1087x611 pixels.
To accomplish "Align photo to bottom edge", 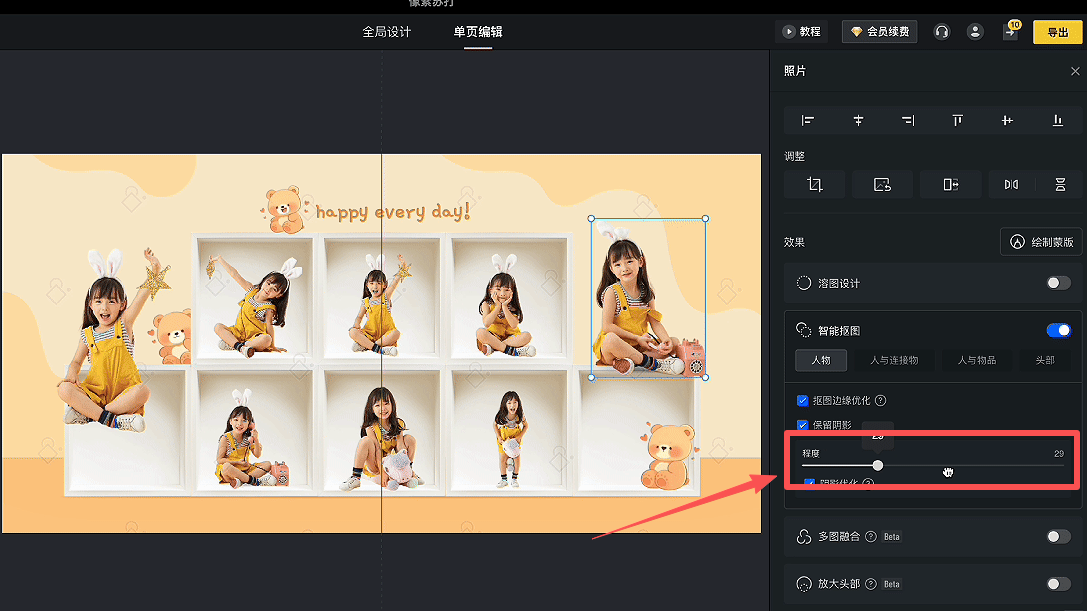I will pos(1057,120).
